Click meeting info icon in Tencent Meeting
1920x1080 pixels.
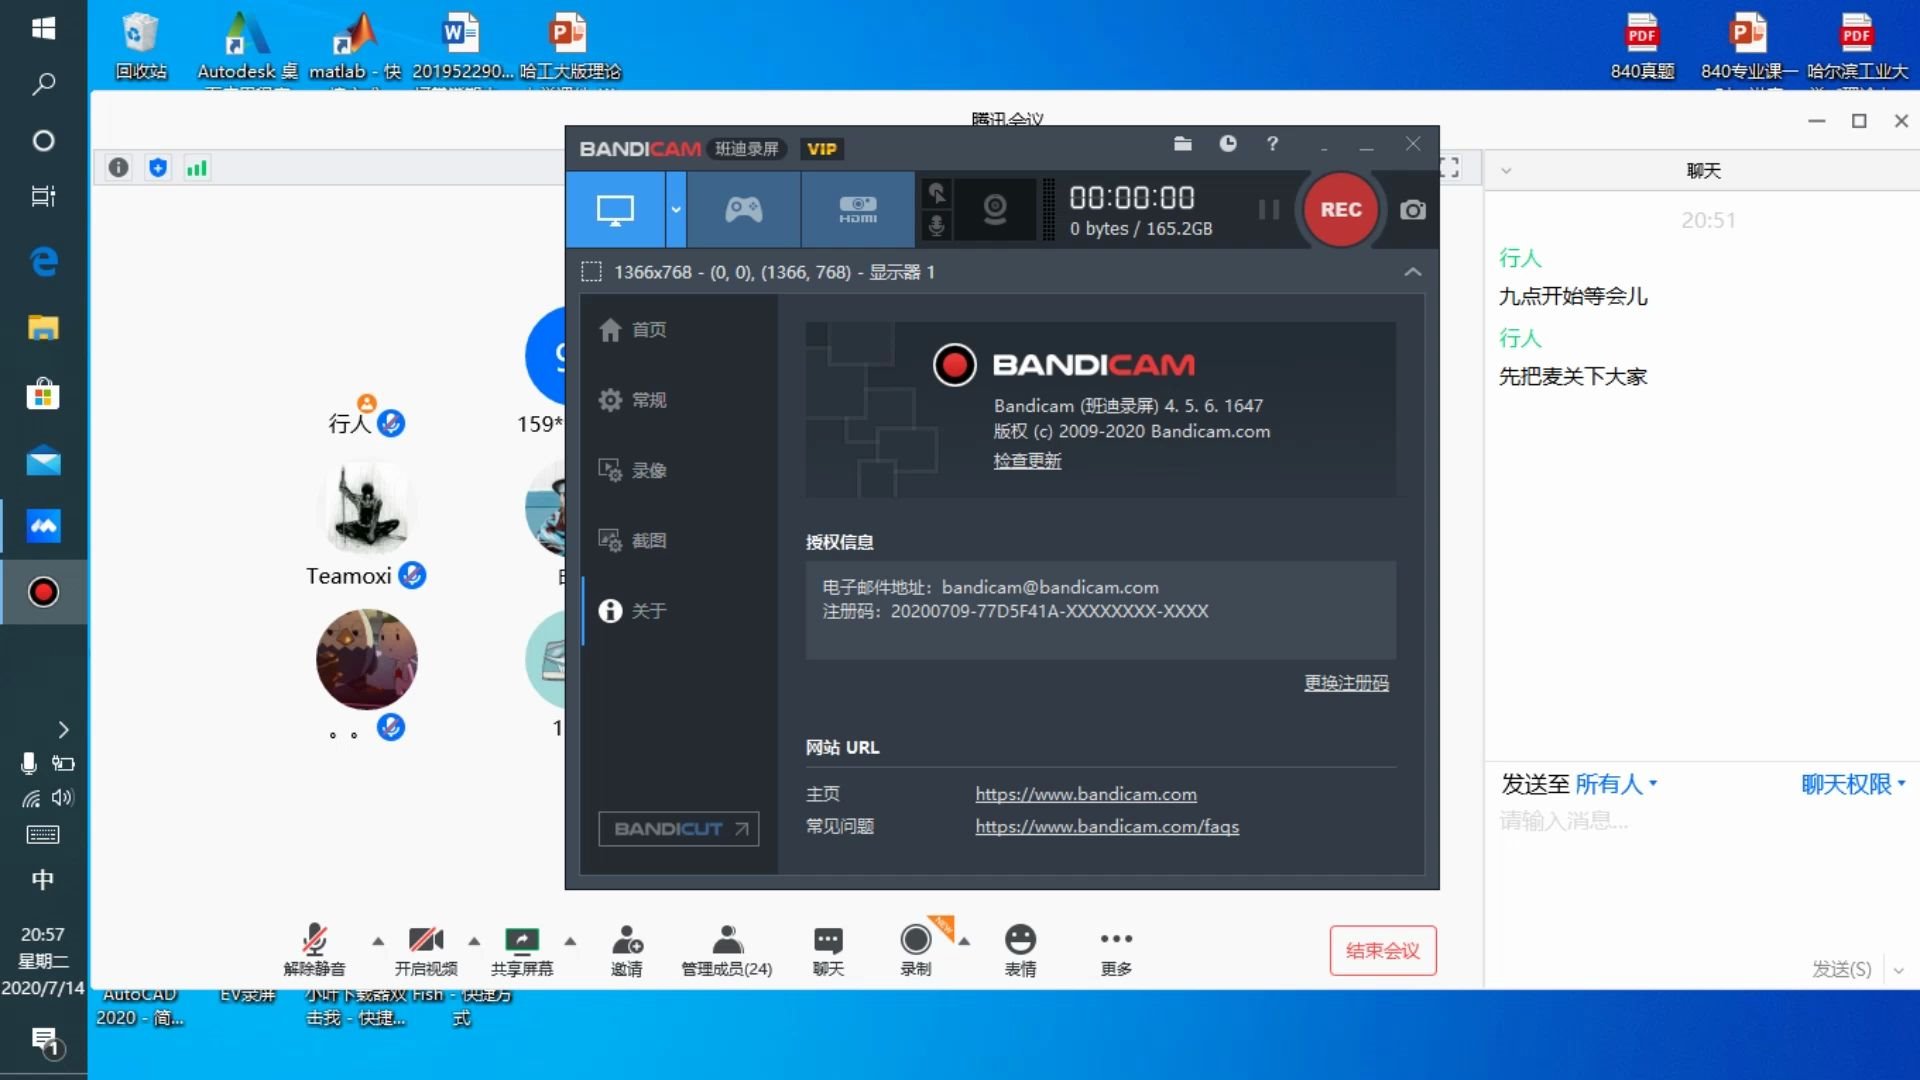[118, 167]
